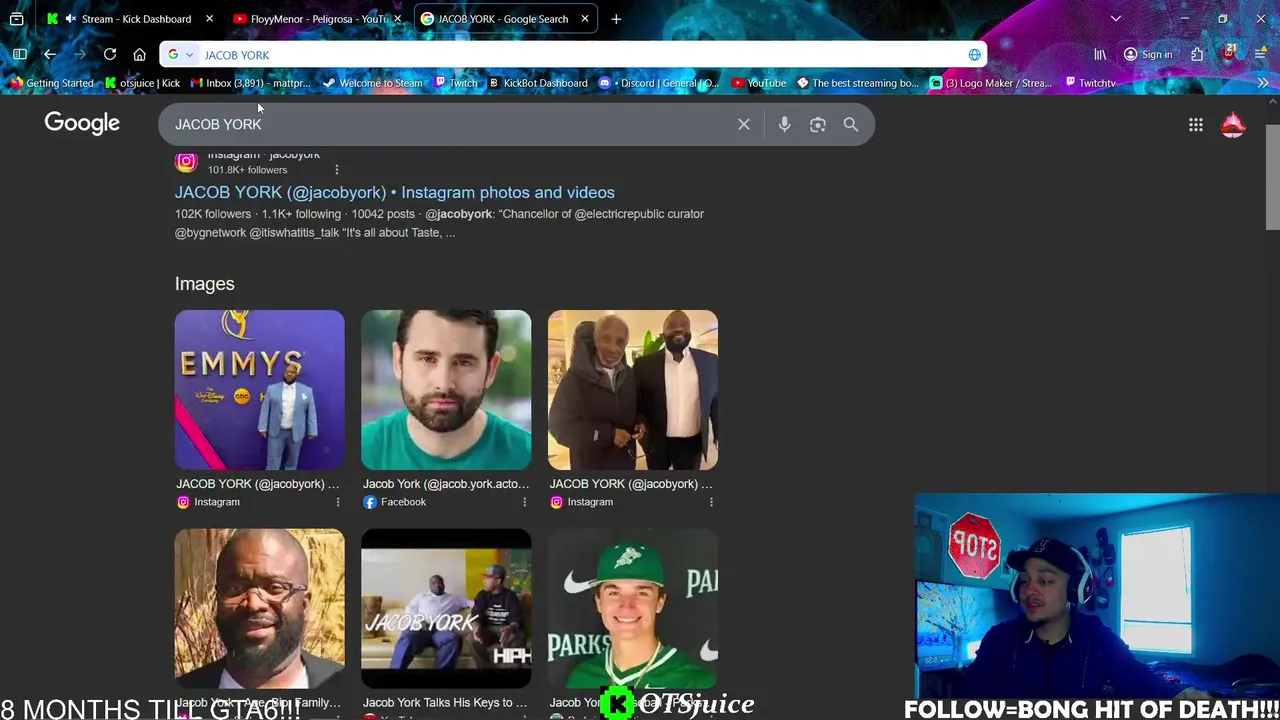Open Getting Started bookmark

click(x=52, y=83)
